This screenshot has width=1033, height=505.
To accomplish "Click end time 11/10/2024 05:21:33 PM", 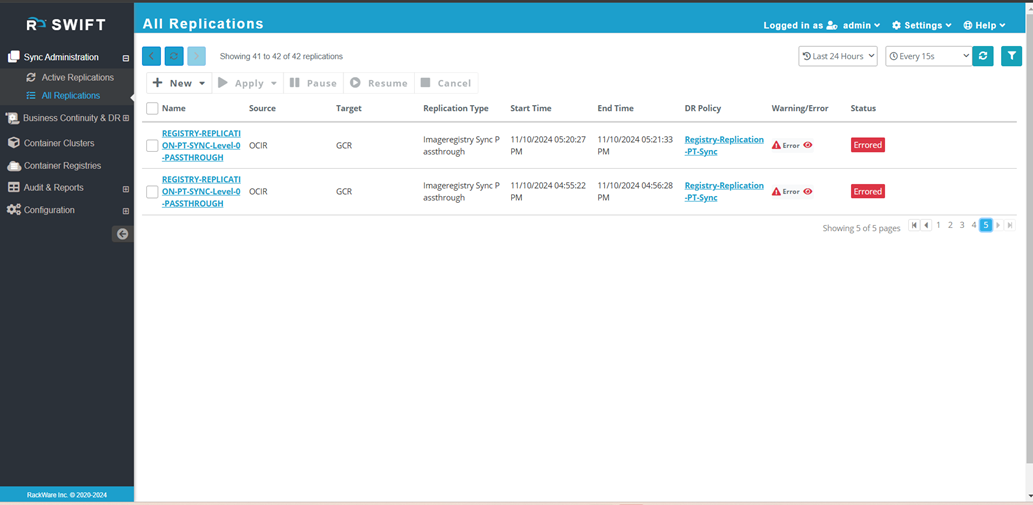I will point(635,146).
